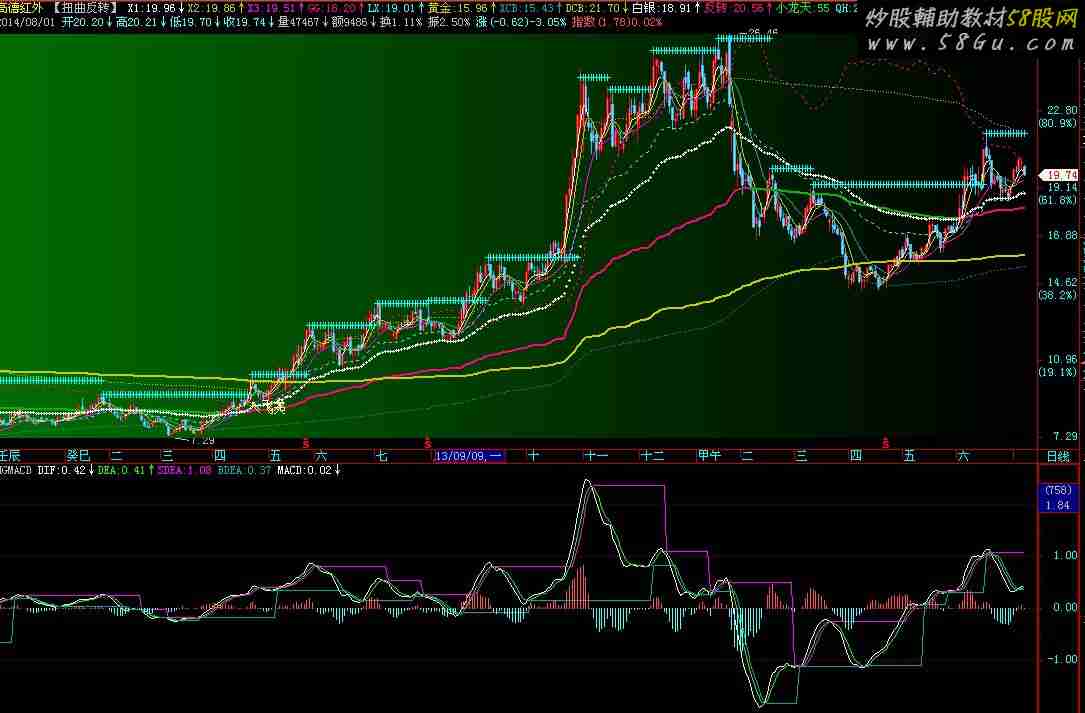Click the current price tag 19.74 on the axis
The height and width of the screenshot is (713, 1085).
1062,175
